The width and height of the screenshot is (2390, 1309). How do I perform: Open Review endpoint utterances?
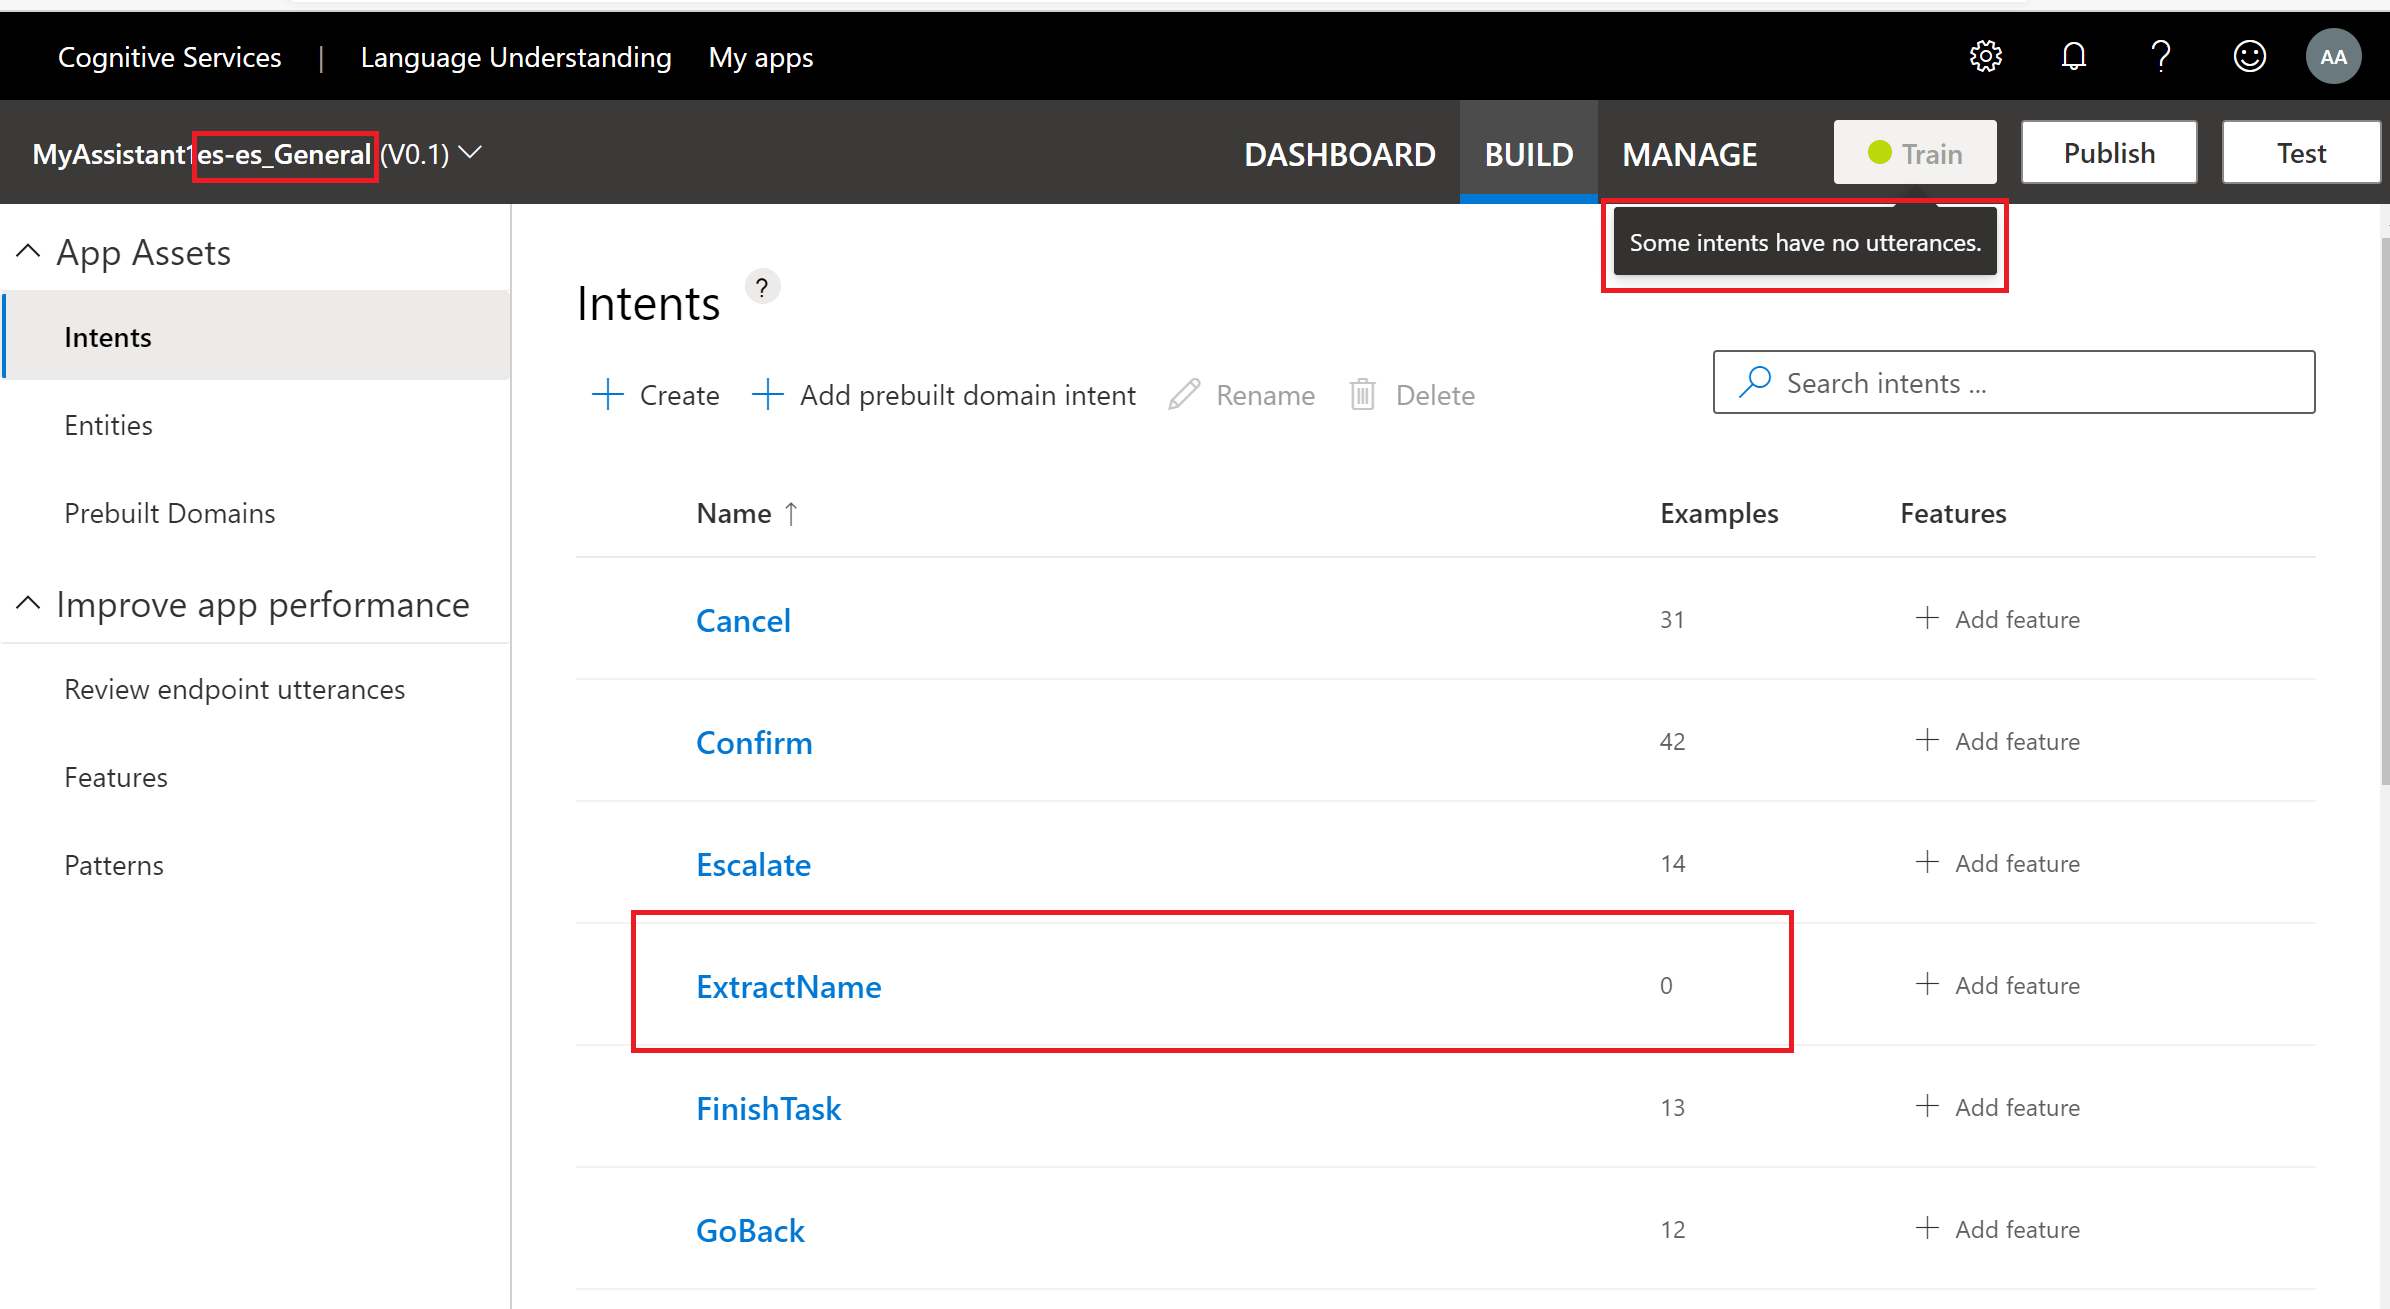click(234, 689)
